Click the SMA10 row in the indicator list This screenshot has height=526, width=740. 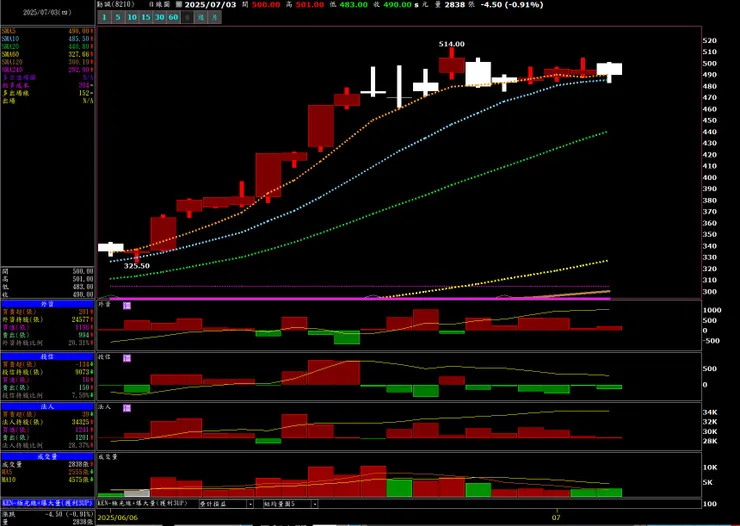(47, 39)
